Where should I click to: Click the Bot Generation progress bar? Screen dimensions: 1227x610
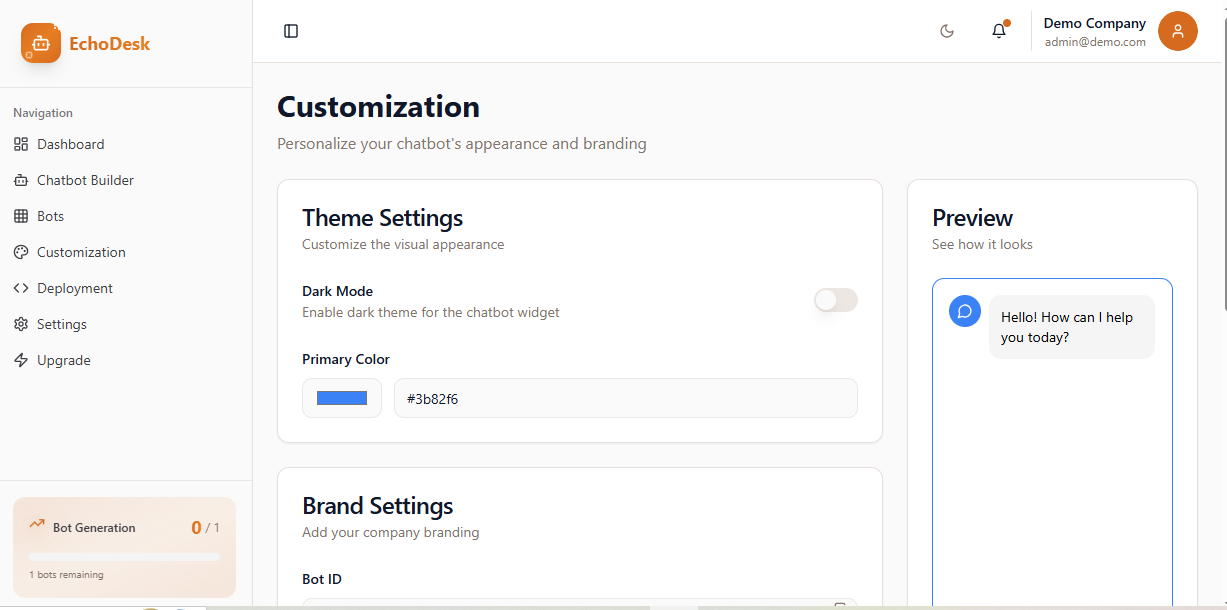click(124, 557)
